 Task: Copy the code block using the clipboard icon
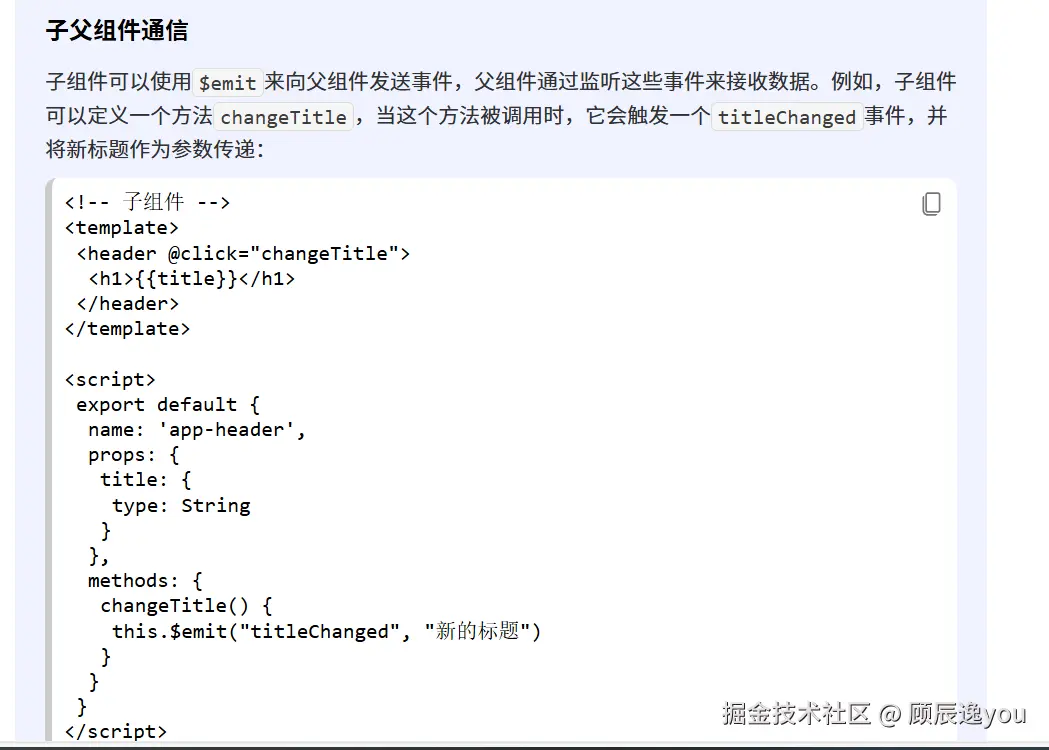(931, 203)
